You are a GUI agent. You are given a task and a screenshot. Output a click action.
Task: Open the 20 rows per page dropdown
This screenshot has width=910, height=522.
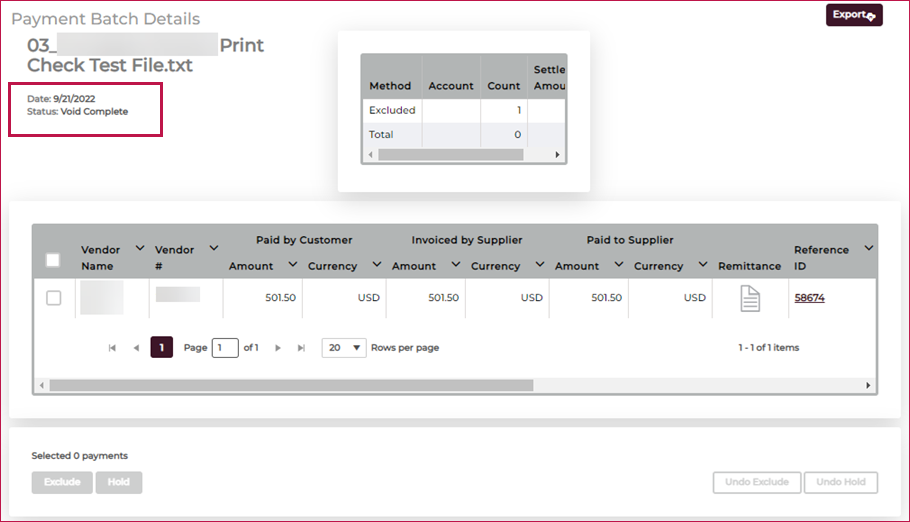[x=344, y=348]
